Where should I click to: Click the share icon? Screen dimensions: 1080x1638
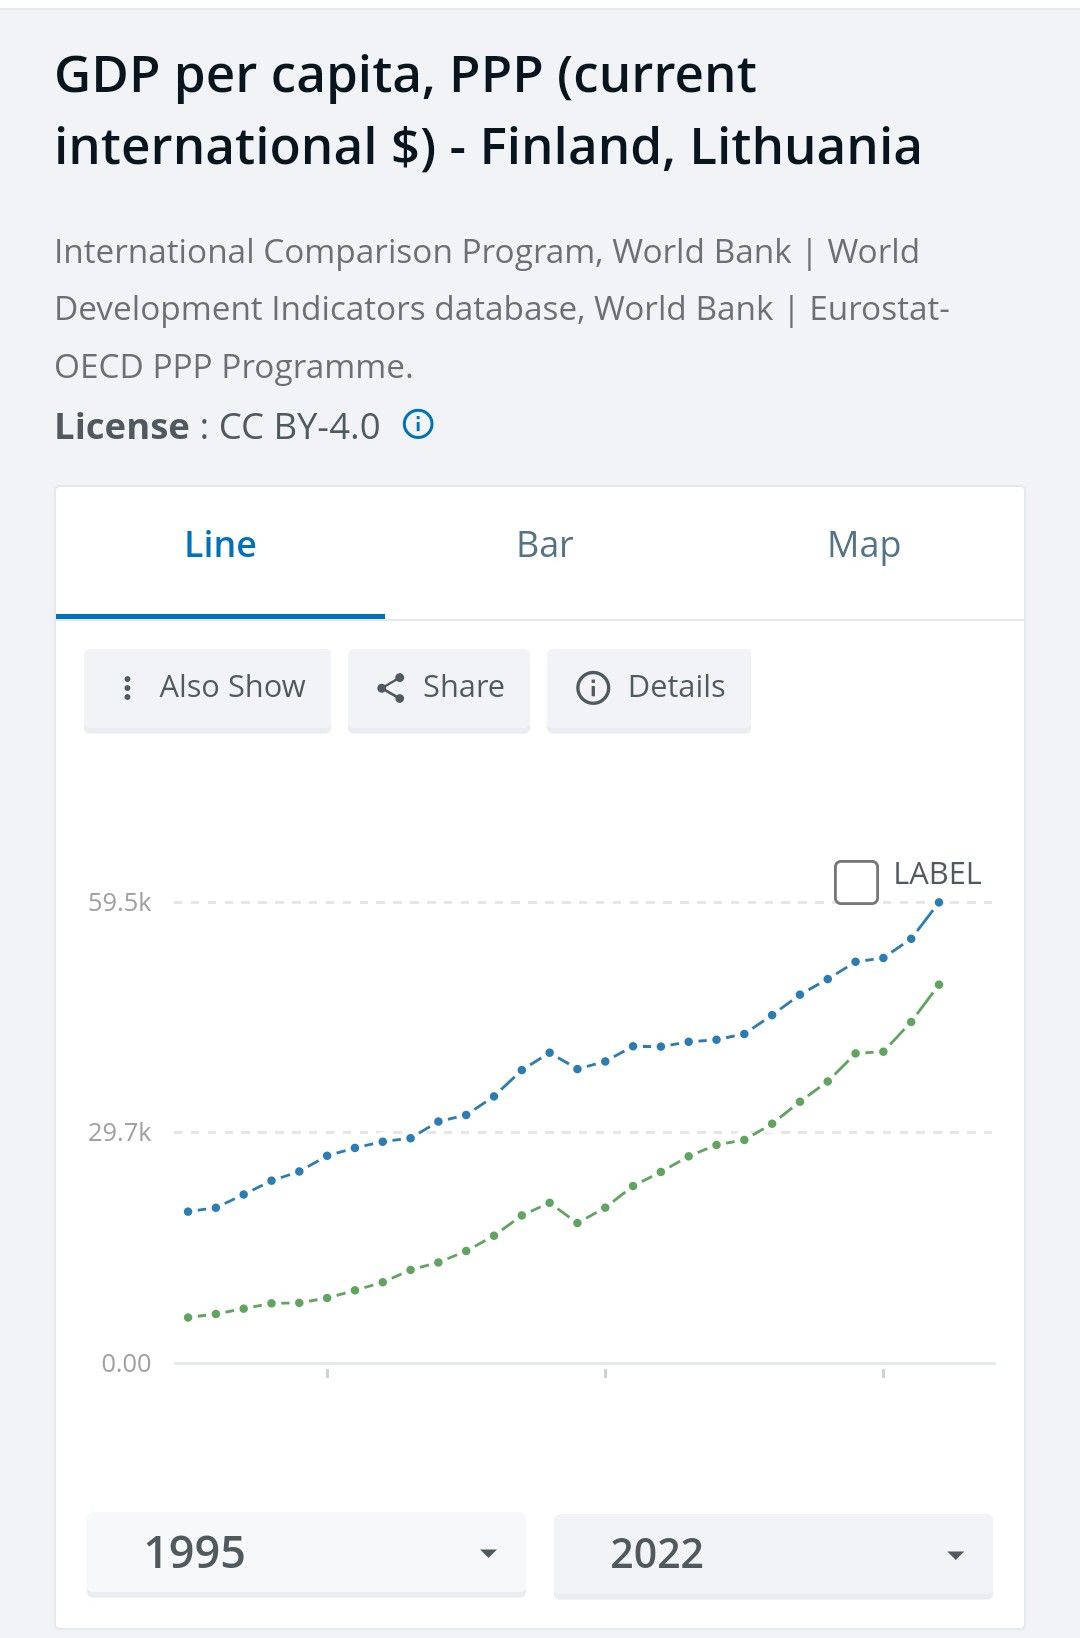pos(391,688)
